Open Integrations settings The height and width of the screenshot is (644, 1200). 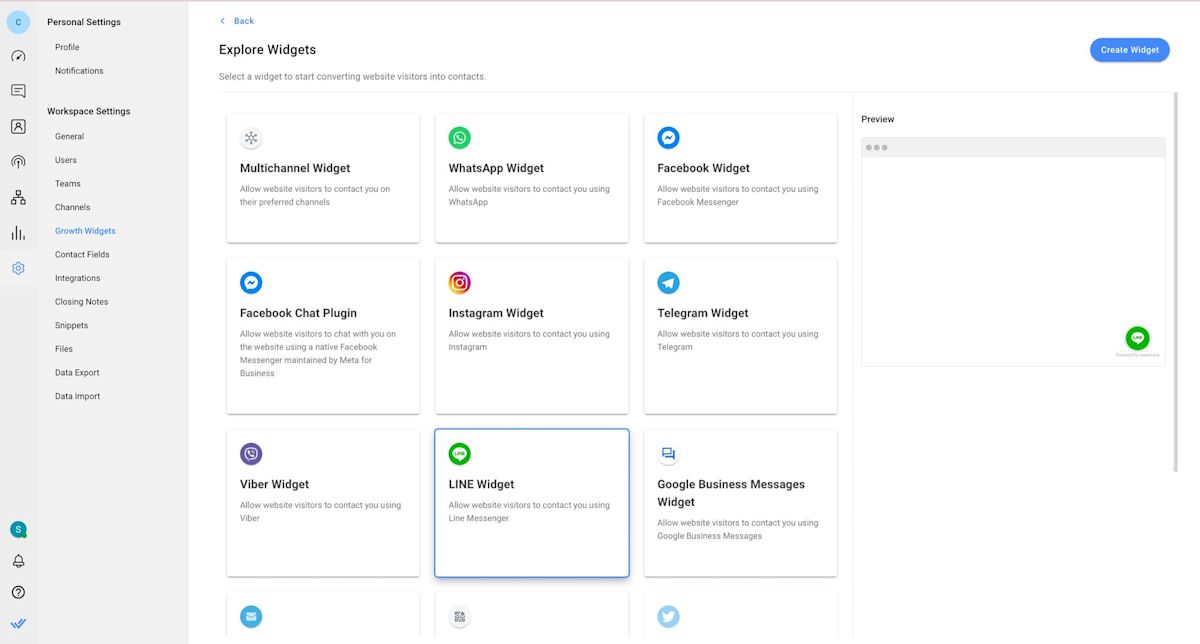click(x=77, y=278)
